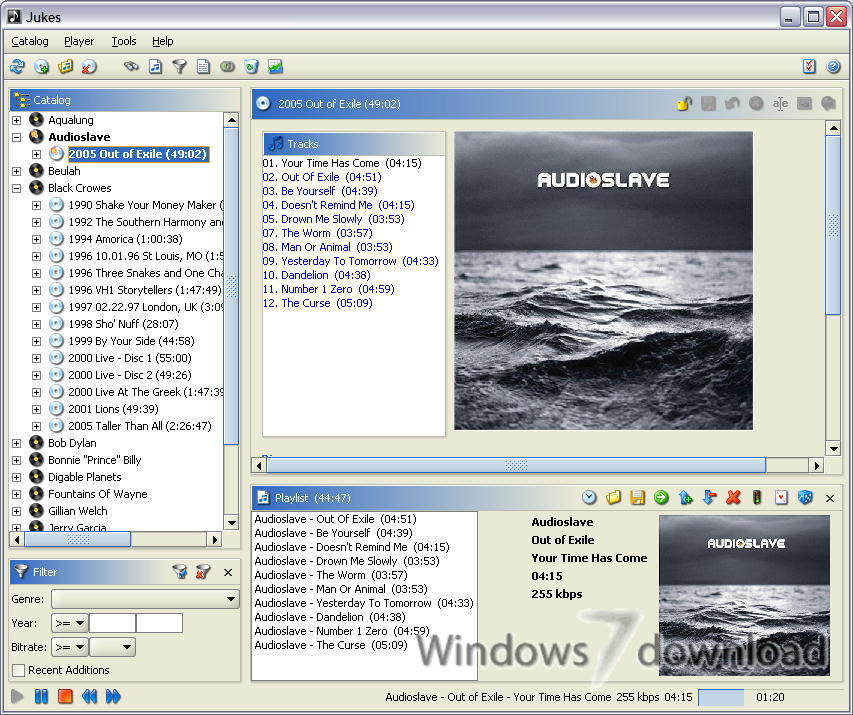
Task: Enable the Recent Additions checkbox
Action: [18, 670]
